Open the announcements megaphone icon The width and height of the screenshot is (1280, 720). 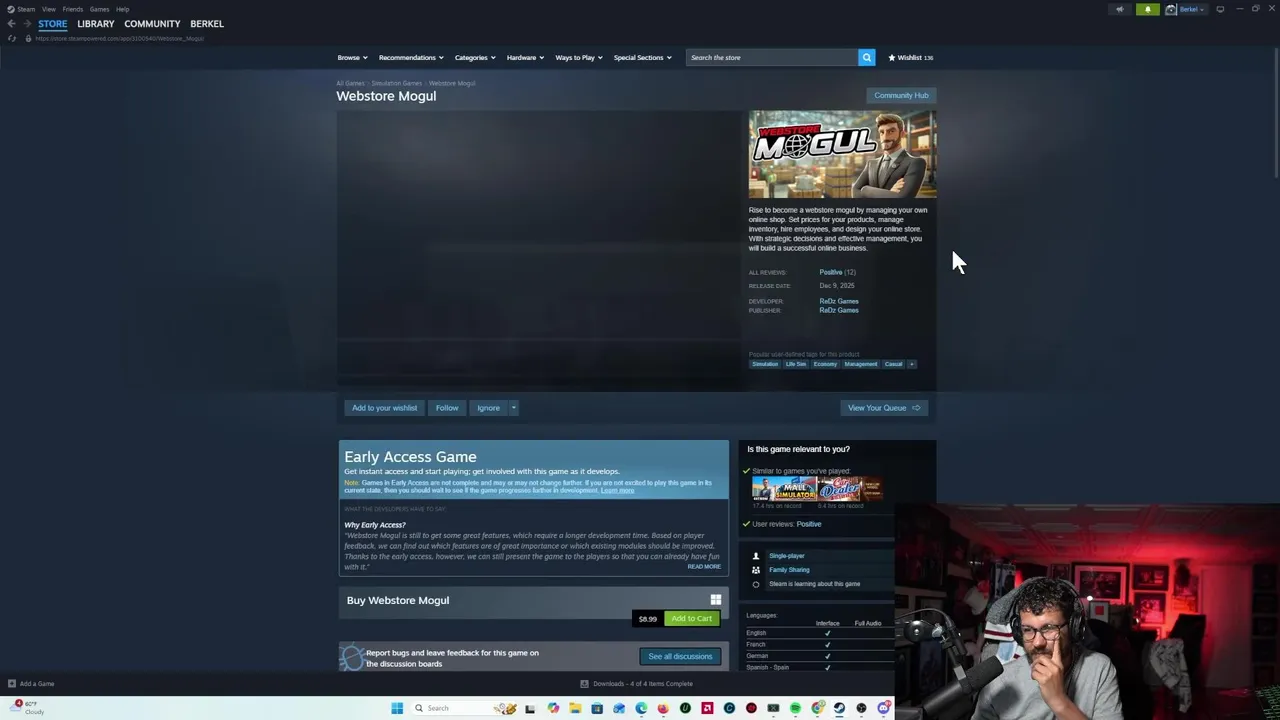(1120, 9)
